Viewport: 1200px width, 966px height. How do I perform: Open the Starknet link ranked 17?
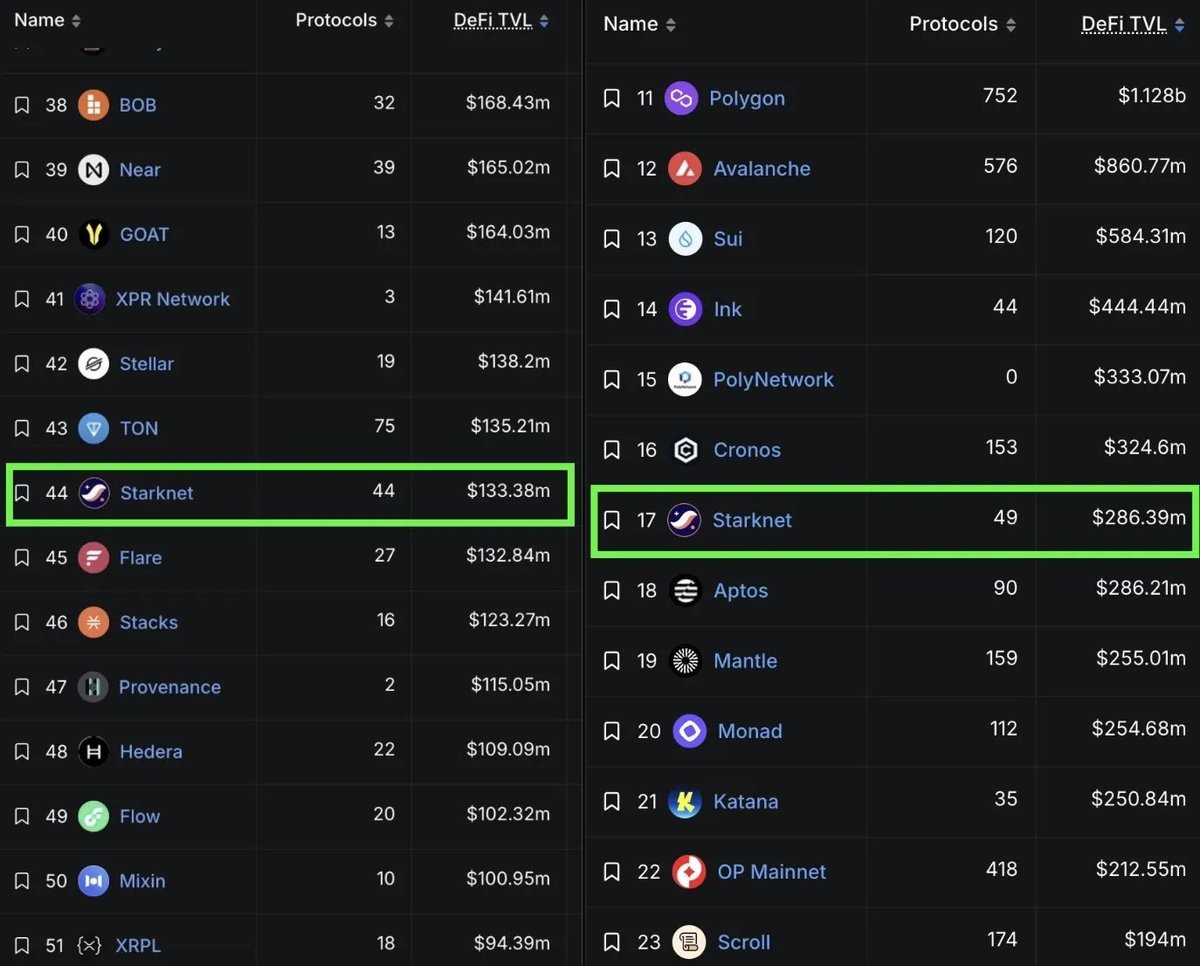pyautogui.click(x=752, y=520)
